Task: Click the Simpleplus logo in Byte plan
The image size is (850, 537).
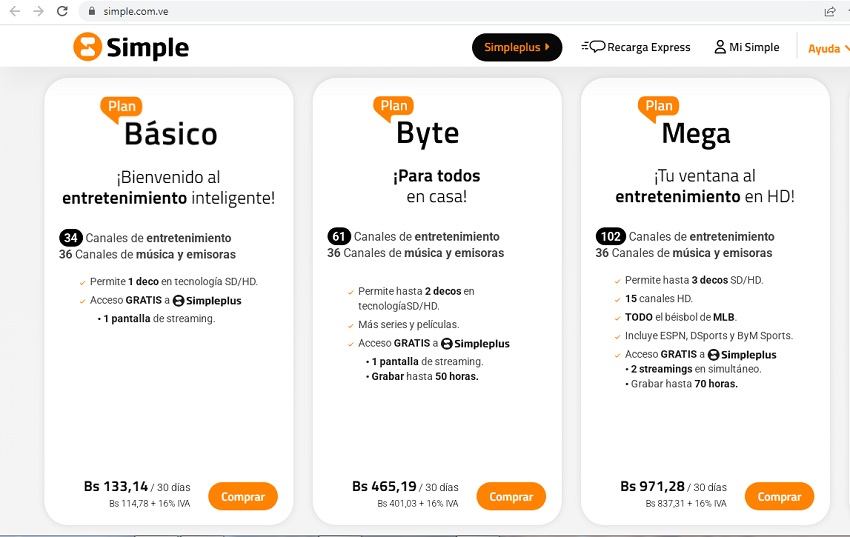Action: click(x=475, y=344)
